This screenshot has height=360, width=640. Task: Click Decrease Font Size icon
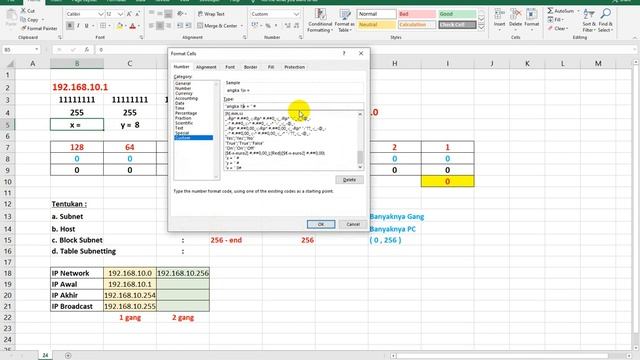click(x=138, y=14)
